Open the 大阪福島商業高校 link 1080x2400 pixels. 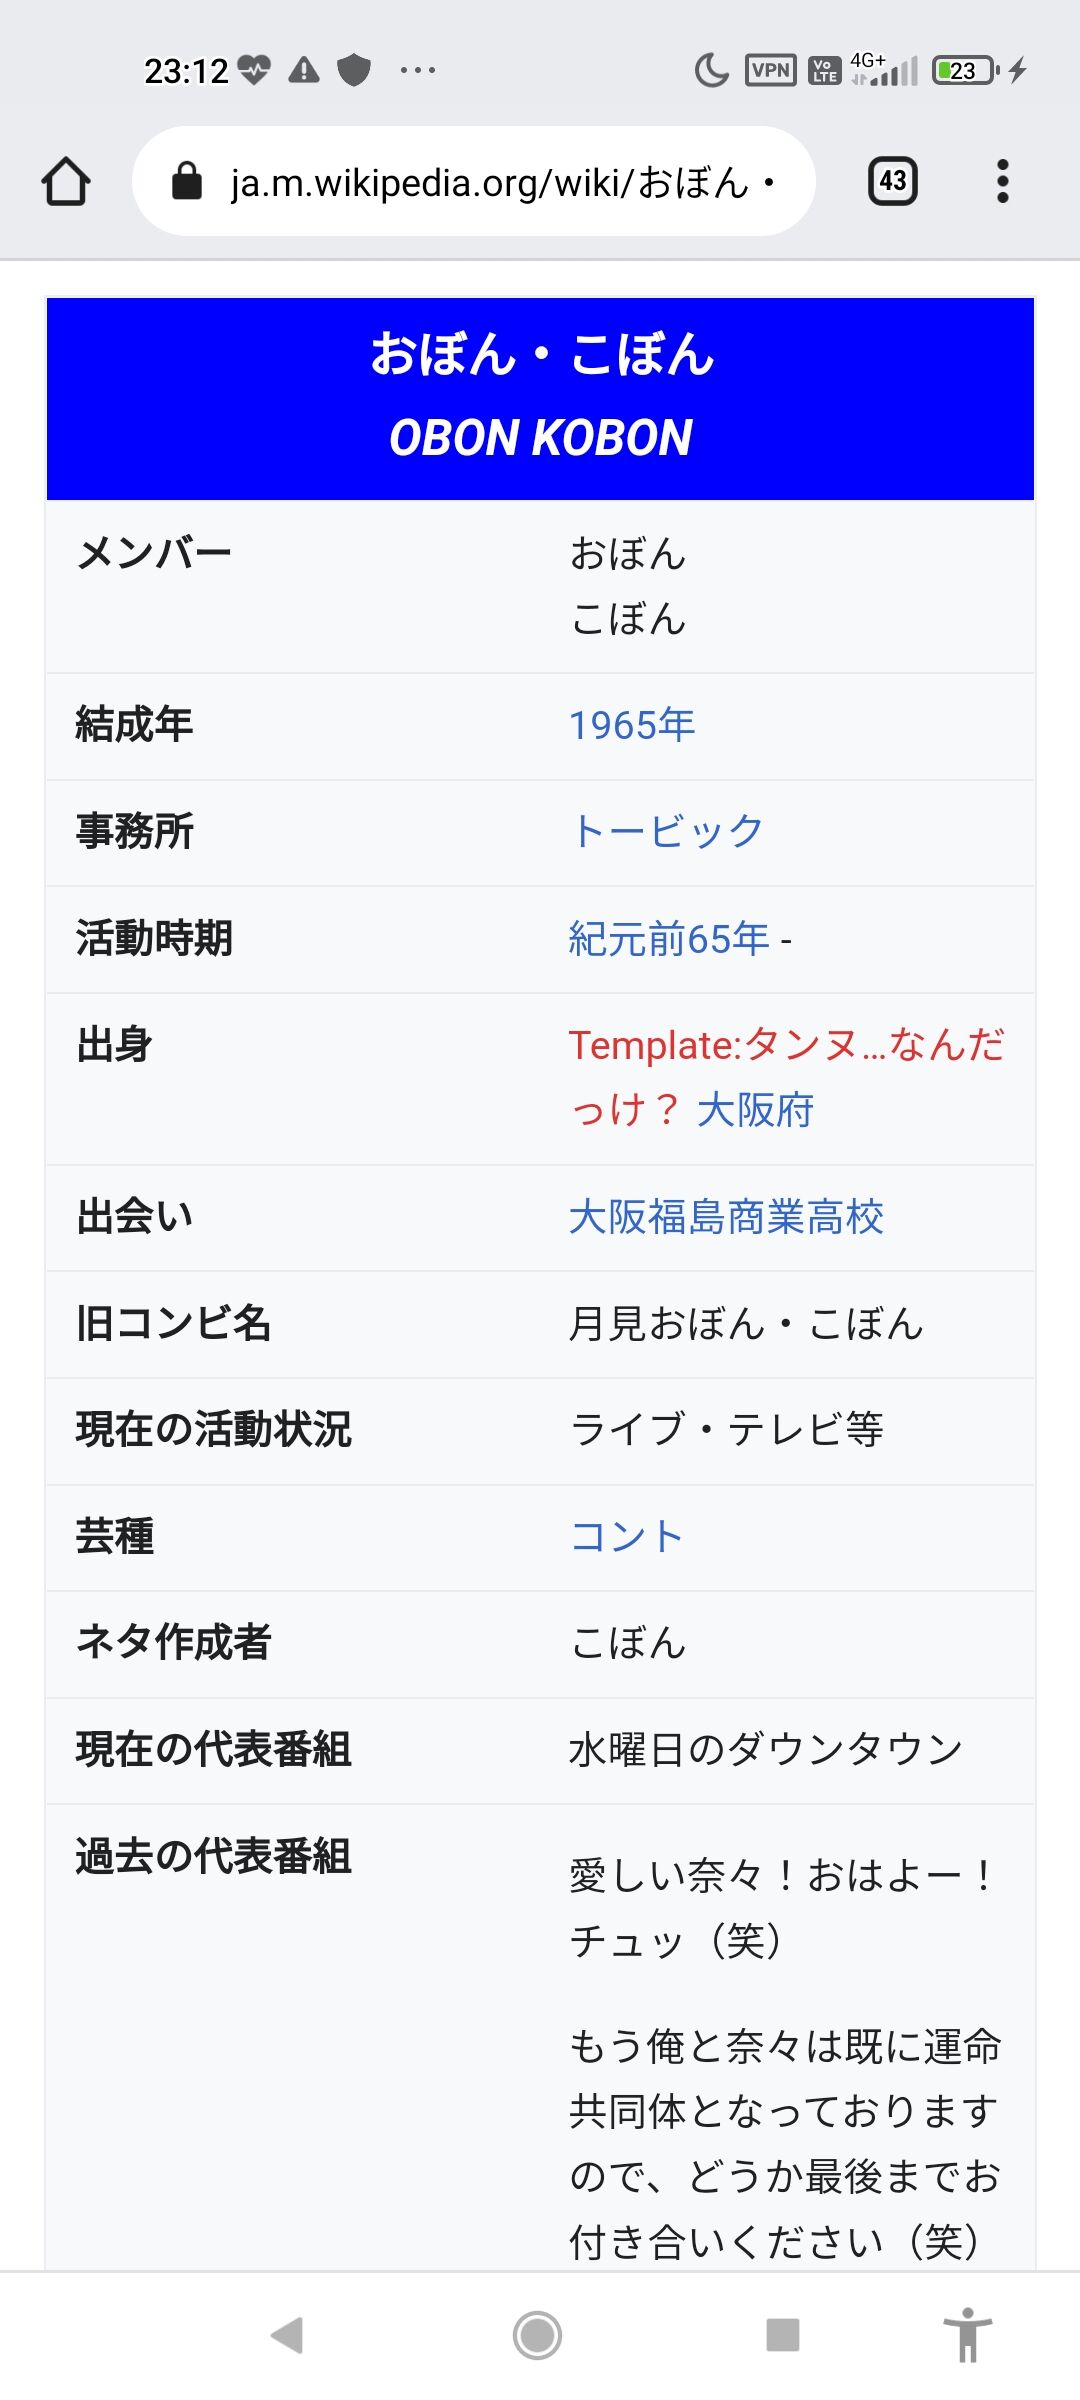(x=726, y=1218)
